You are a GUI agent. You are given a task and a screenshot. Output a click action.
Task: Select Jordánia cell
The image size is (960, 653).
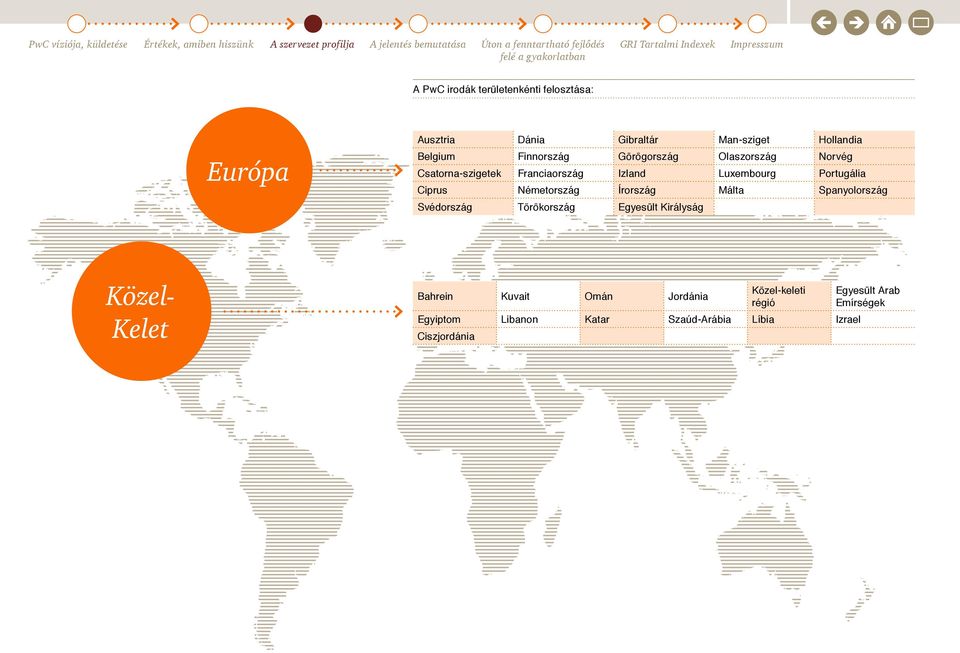pos(705,296)
